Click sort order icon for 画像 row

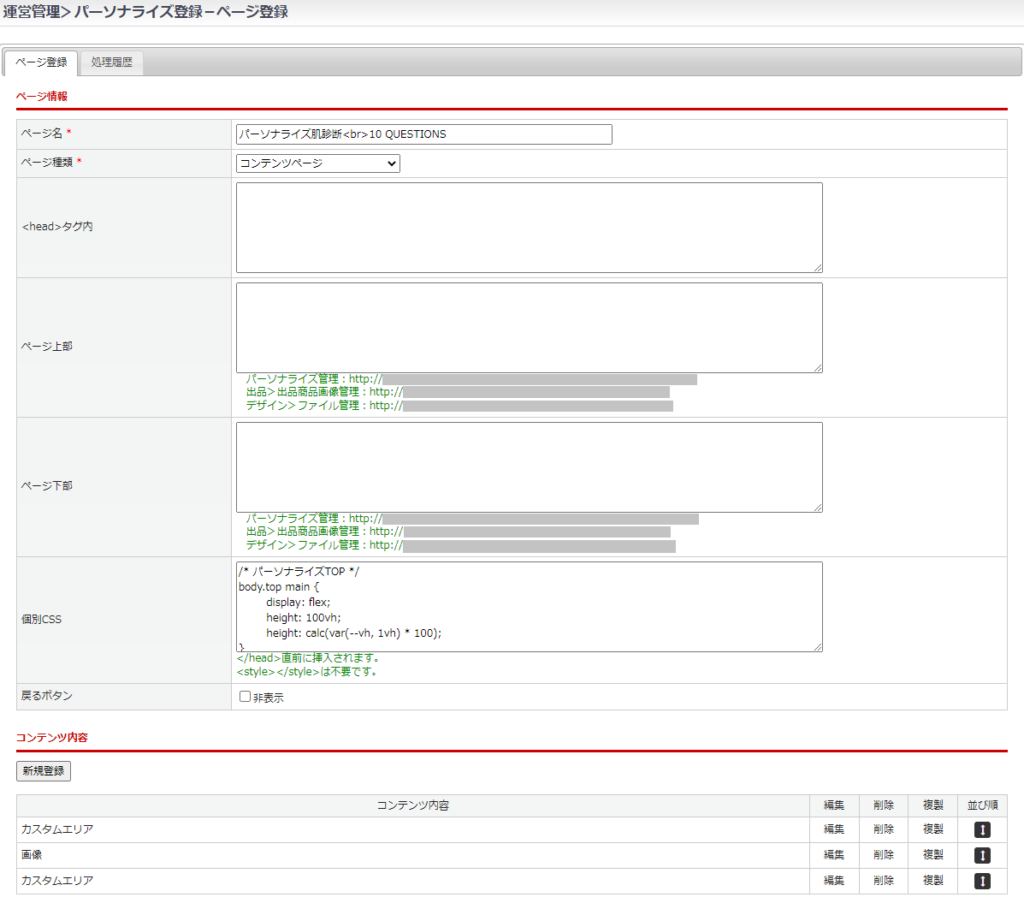click(x=982, y=855)
